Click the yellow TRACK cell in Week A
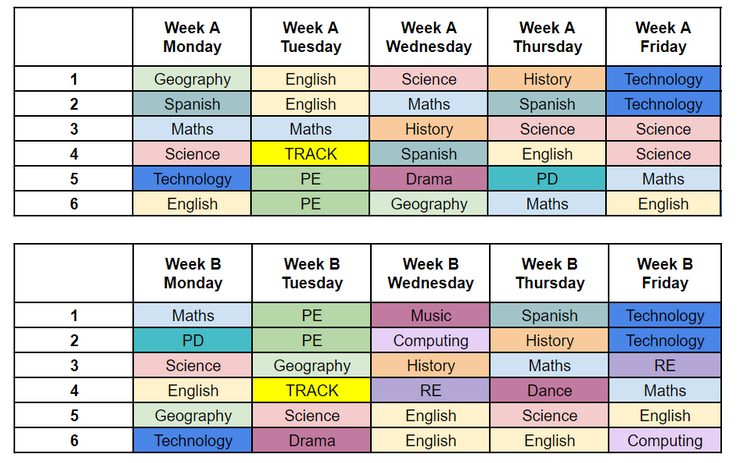 311,154
